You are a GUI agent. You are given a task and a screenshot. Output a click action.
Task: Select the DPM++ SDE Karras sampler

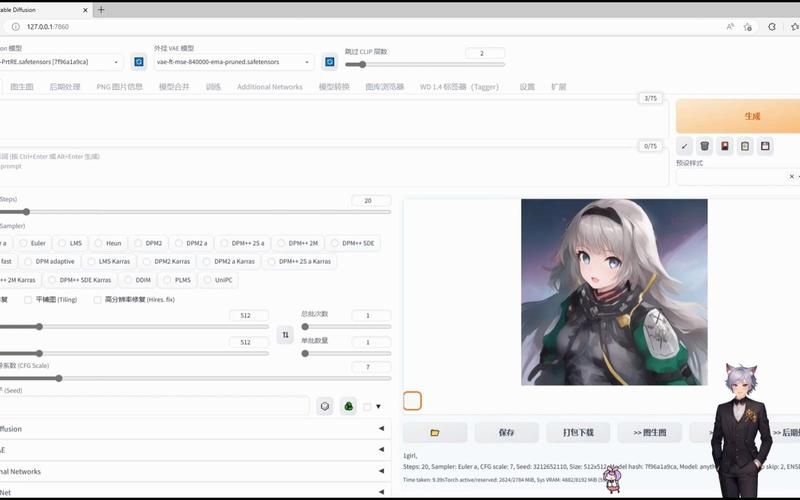79,280
